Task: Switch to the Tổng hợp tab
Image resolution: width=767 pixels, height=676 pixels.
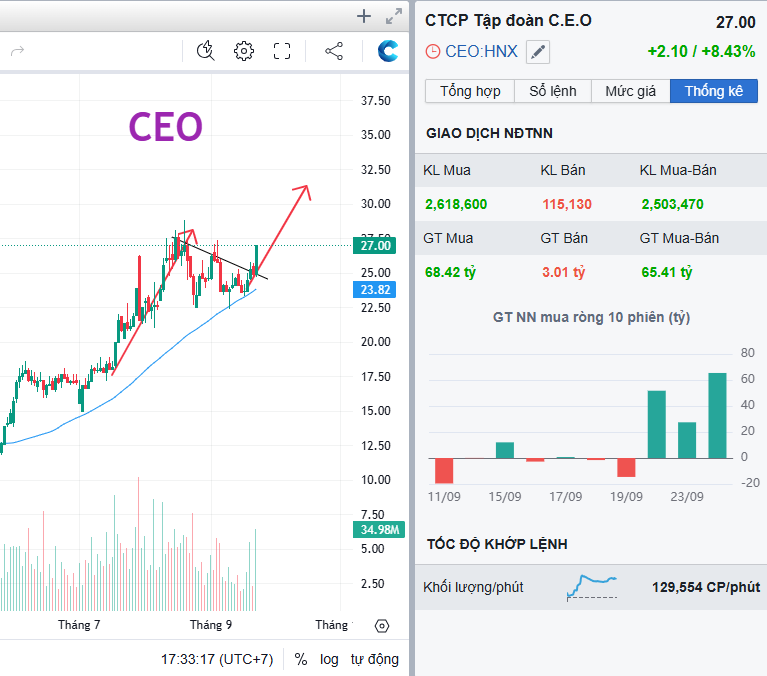Action: click(x=470, y=91)
